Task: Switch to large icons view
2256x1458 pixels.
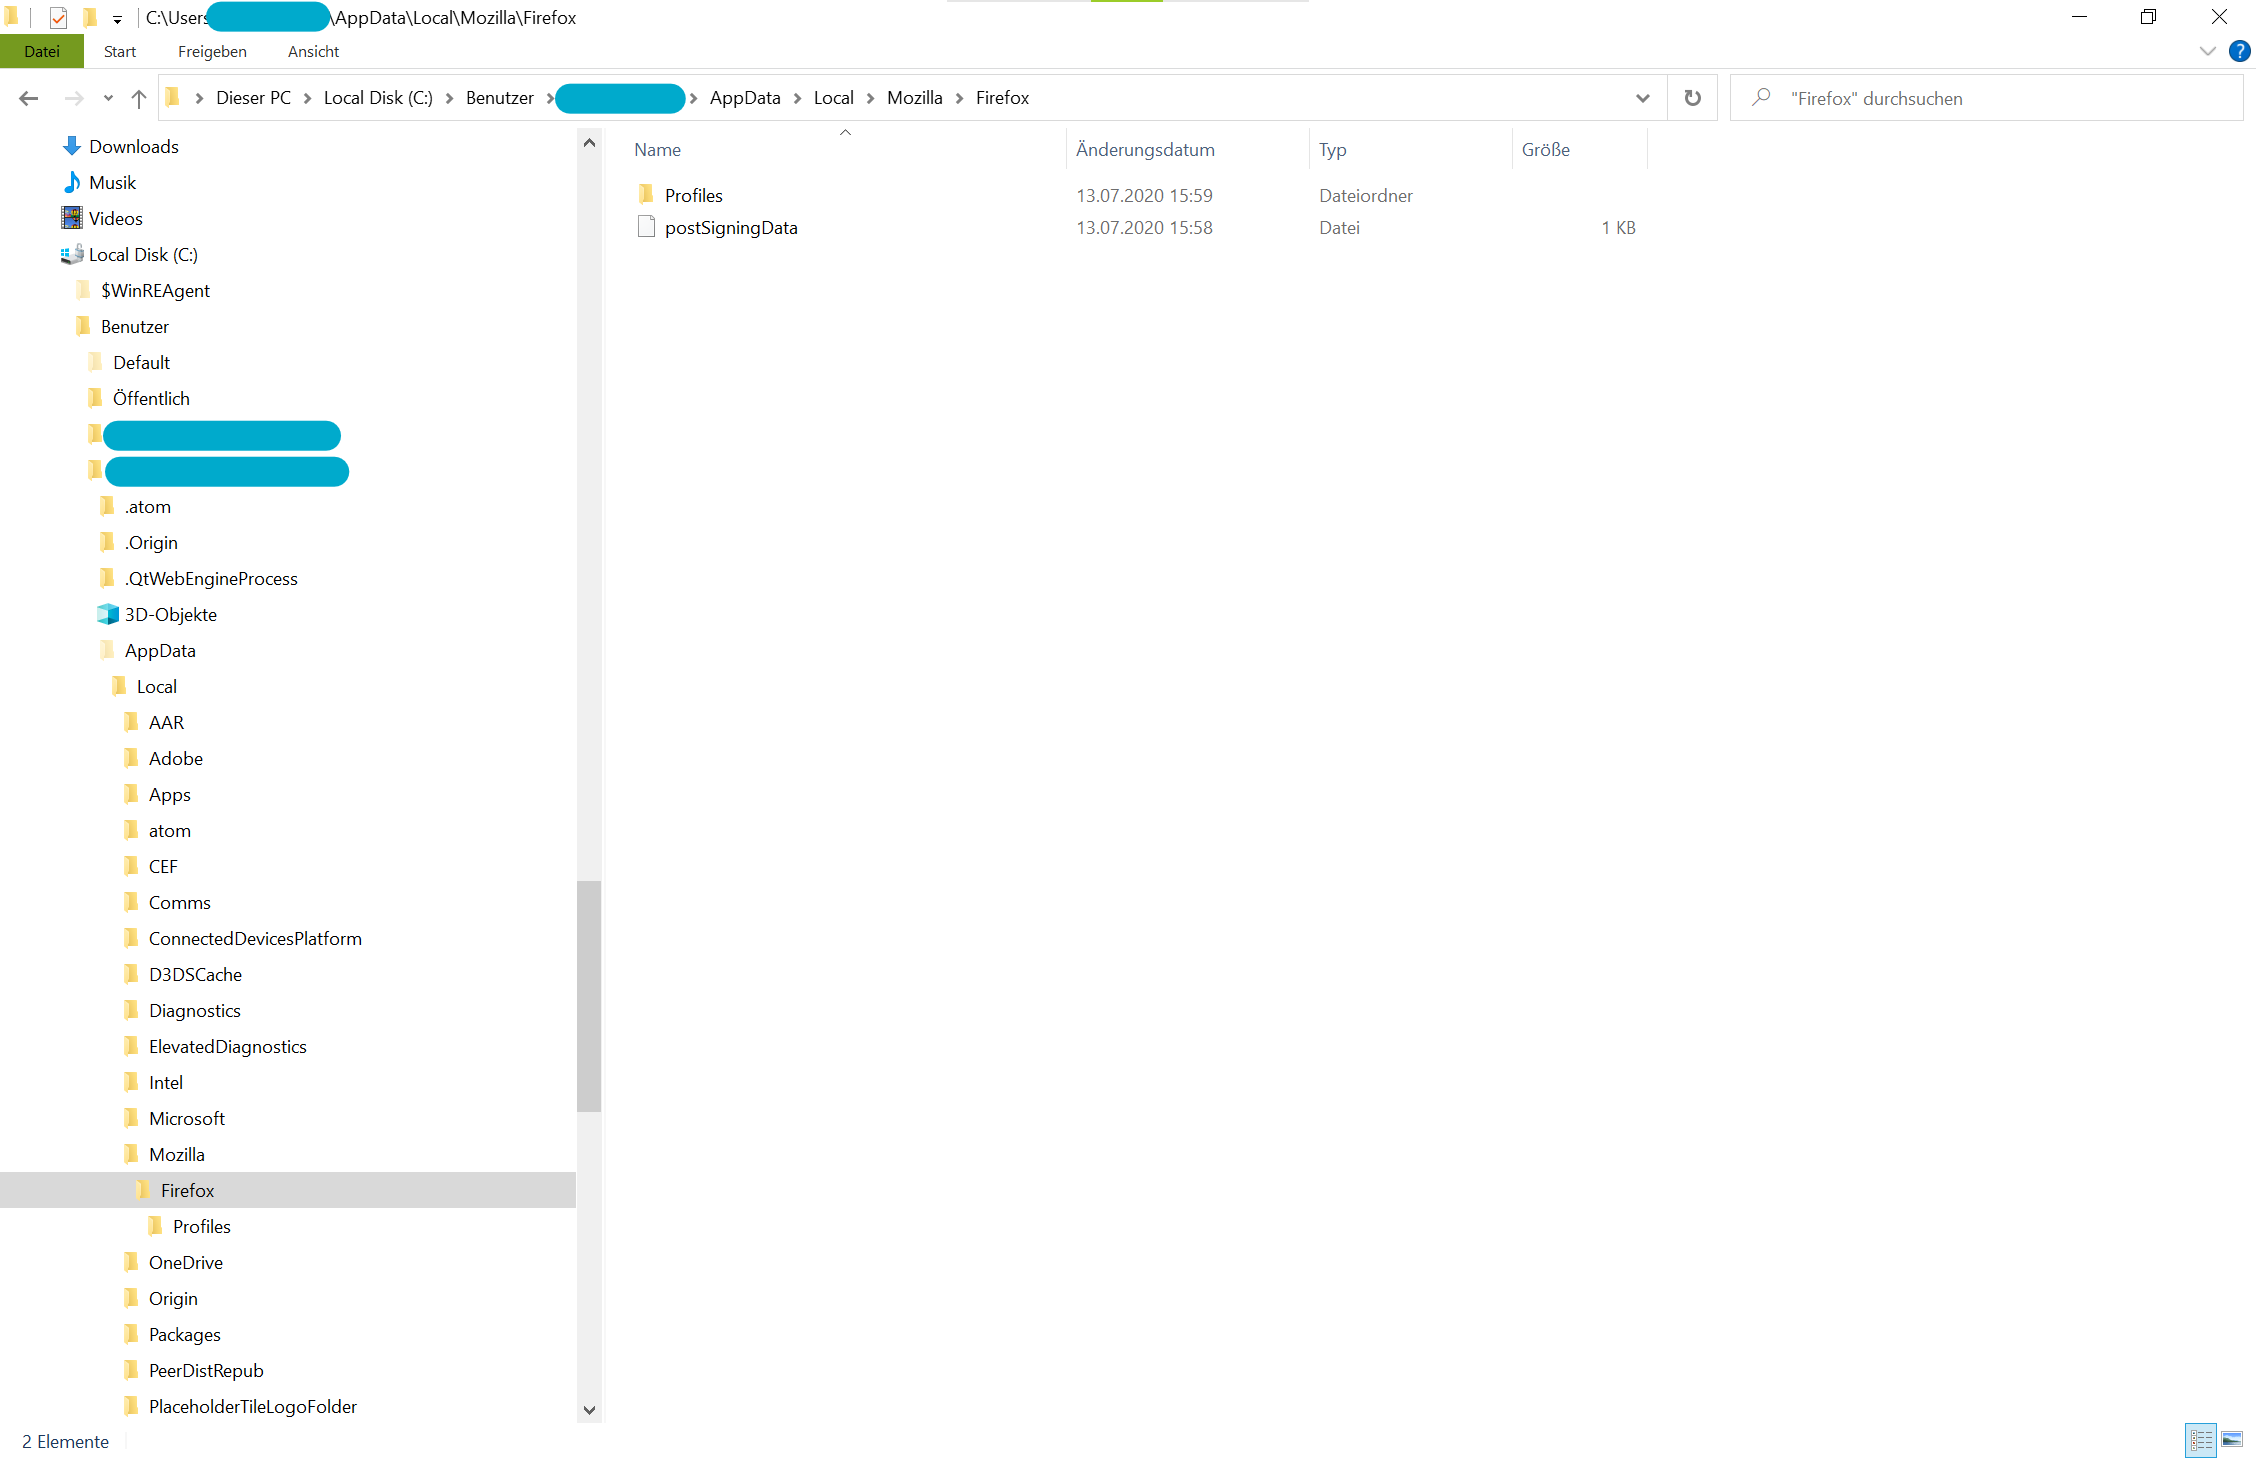Action: 2232,1440
